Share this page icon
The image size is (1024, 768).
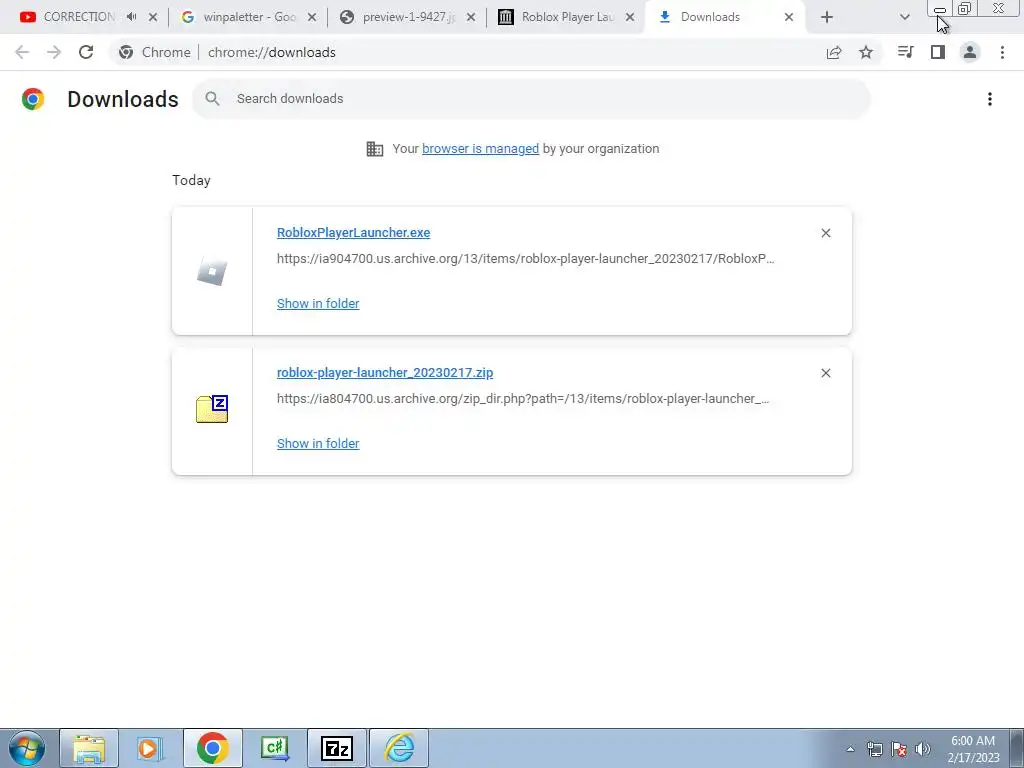point(834,52)
